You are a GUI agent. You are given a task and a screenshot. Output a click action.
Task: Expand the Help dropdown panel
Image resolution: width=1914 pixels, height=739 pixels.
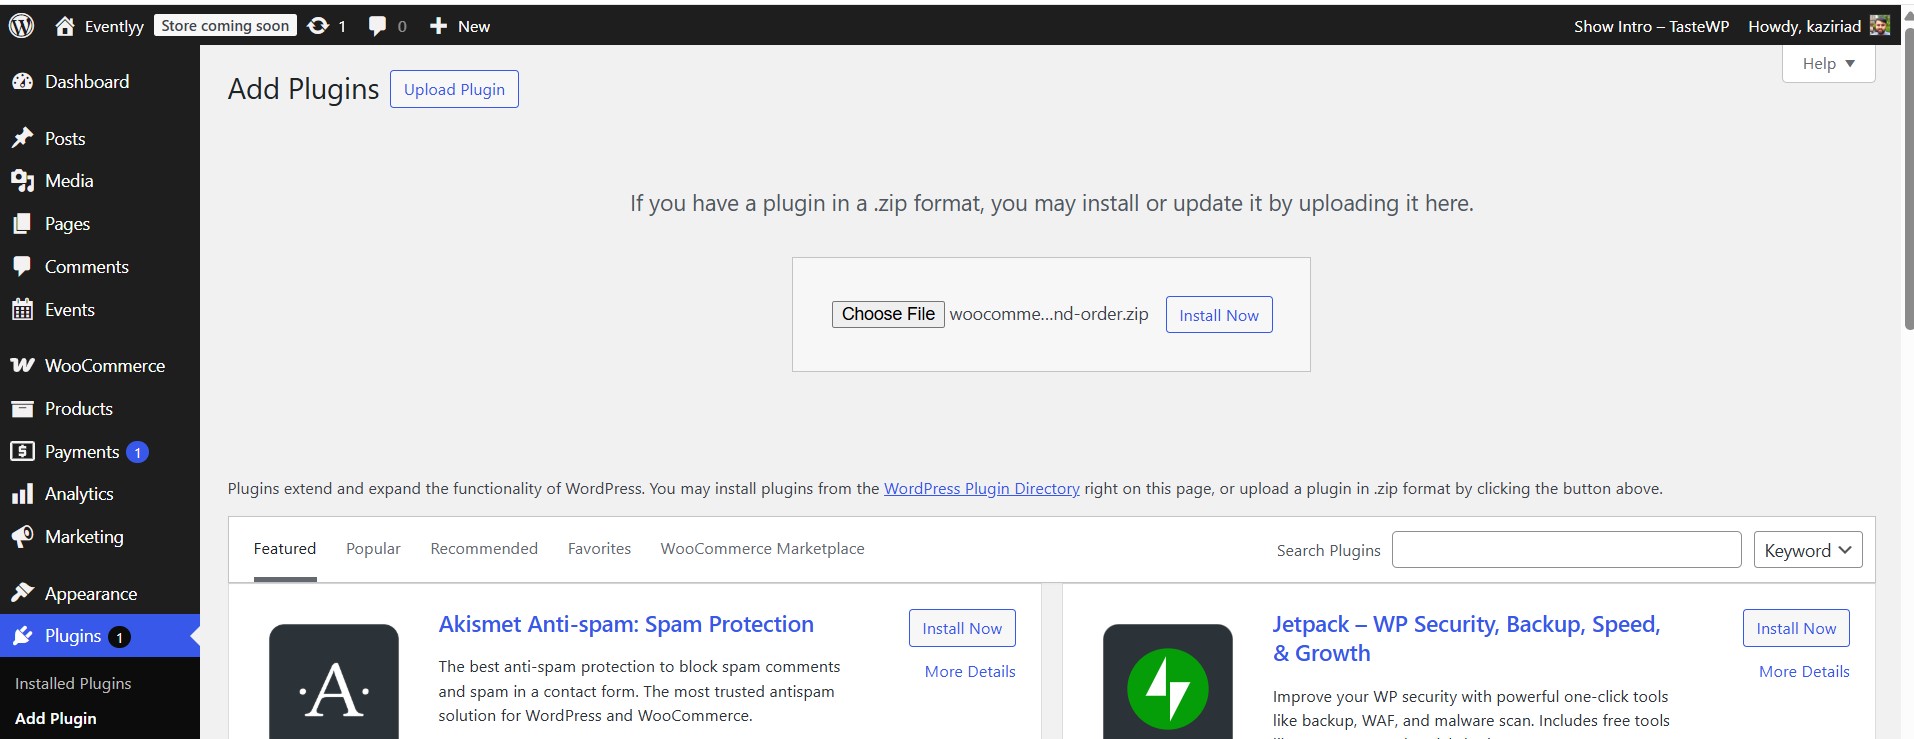[1828, 64]
